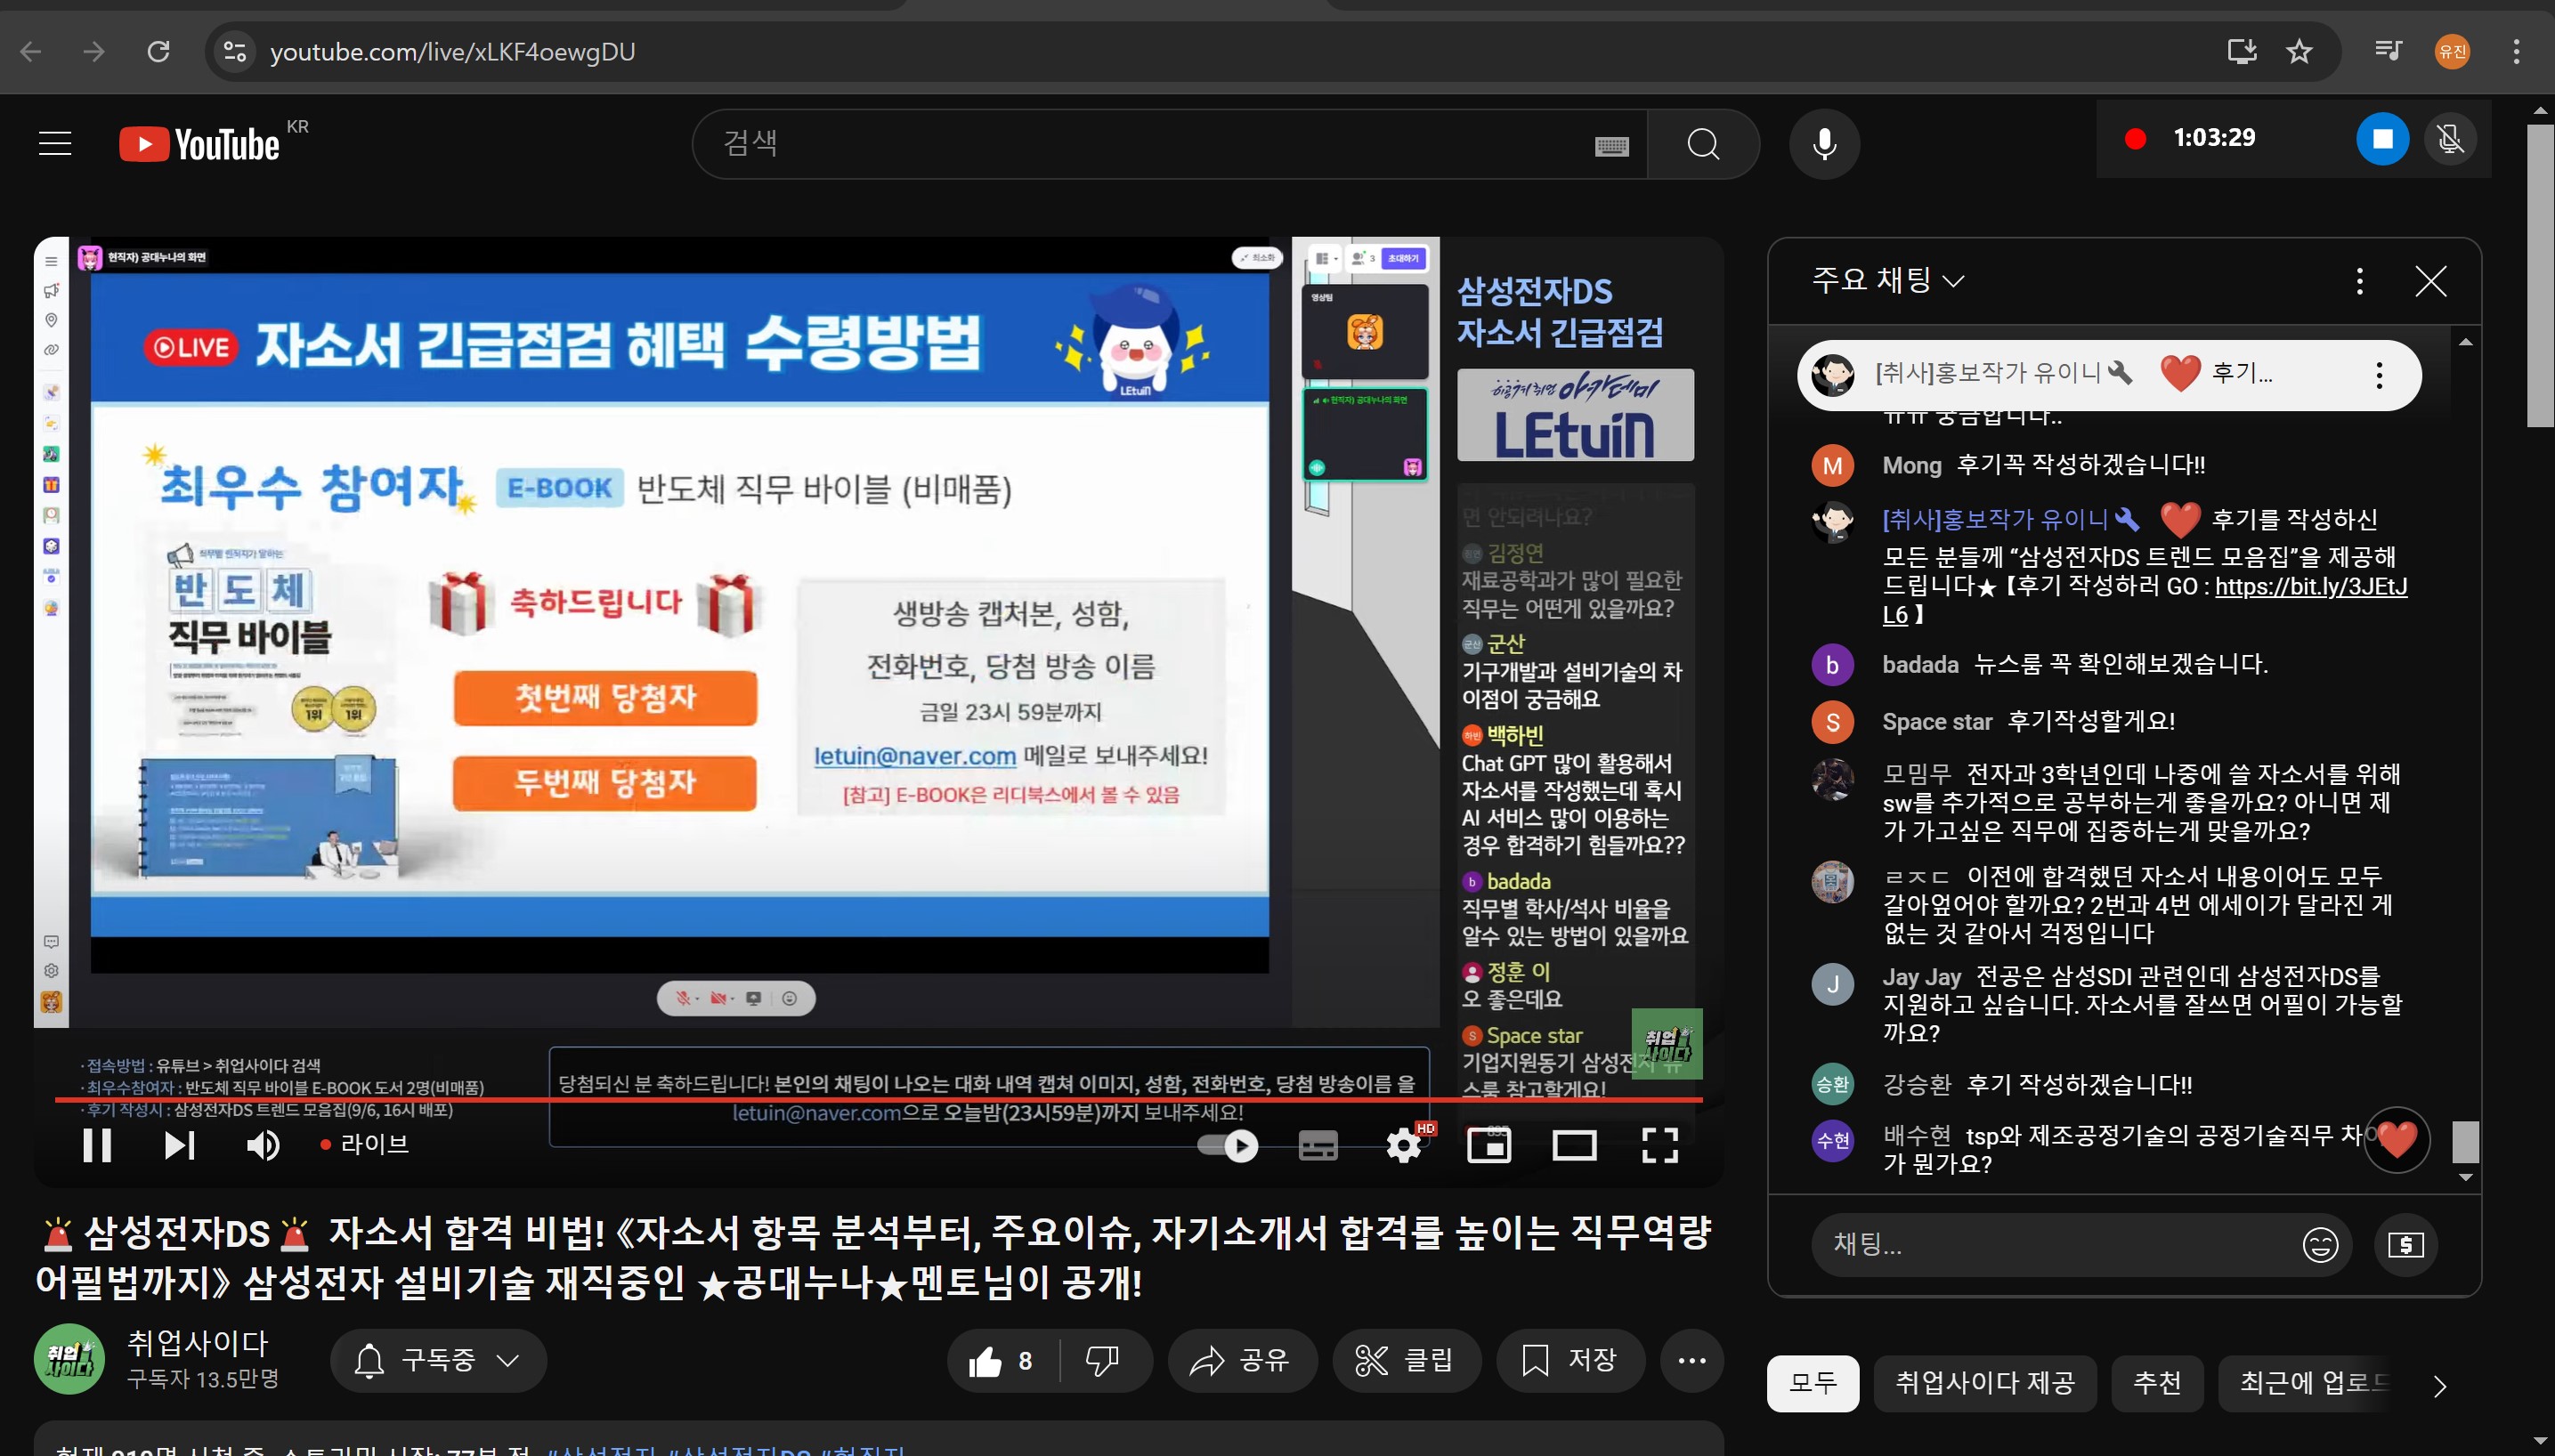Pause the live video playback
Viewport: 2555px width, 1456px height.
[x=97, y=1145]
